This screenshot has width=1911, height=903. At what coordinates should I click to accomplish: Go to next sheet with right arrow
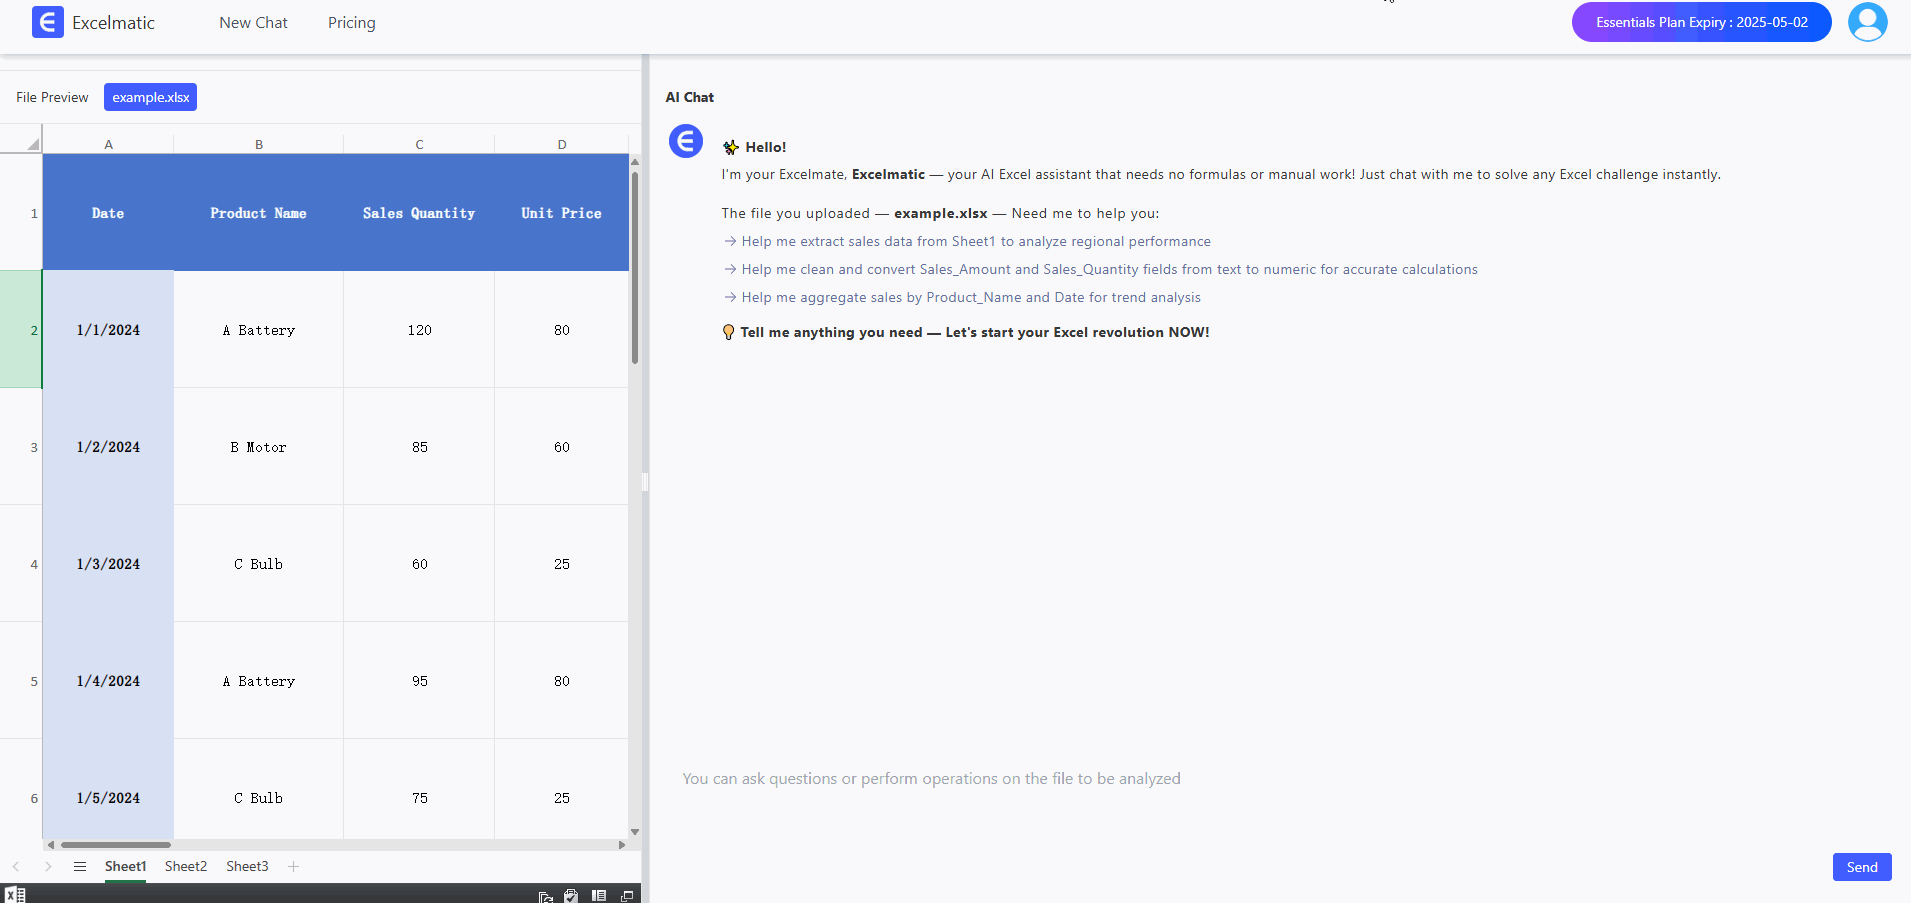(48, 866)
